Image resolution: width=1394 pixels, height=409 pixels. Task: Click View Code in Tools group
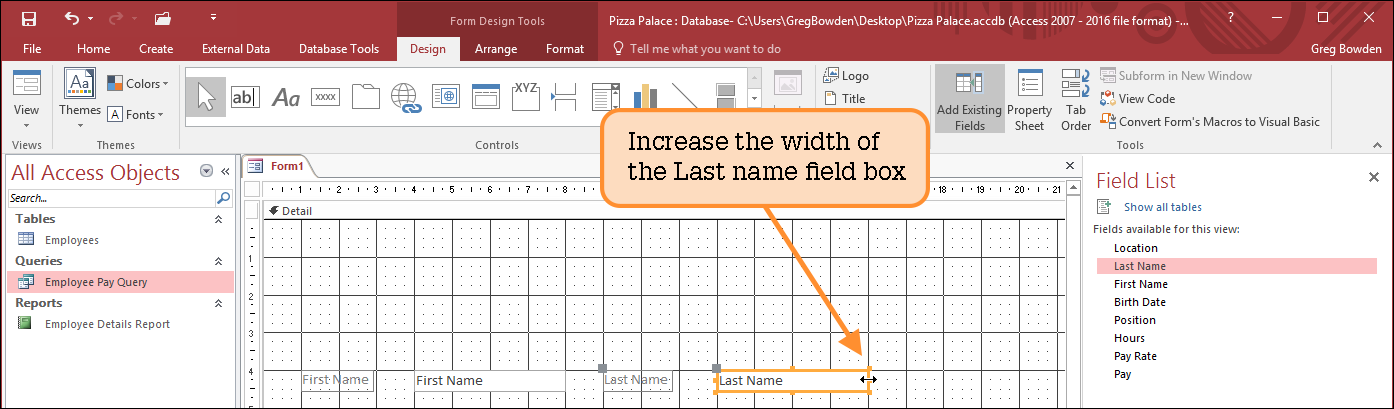tap(1138, 98)
